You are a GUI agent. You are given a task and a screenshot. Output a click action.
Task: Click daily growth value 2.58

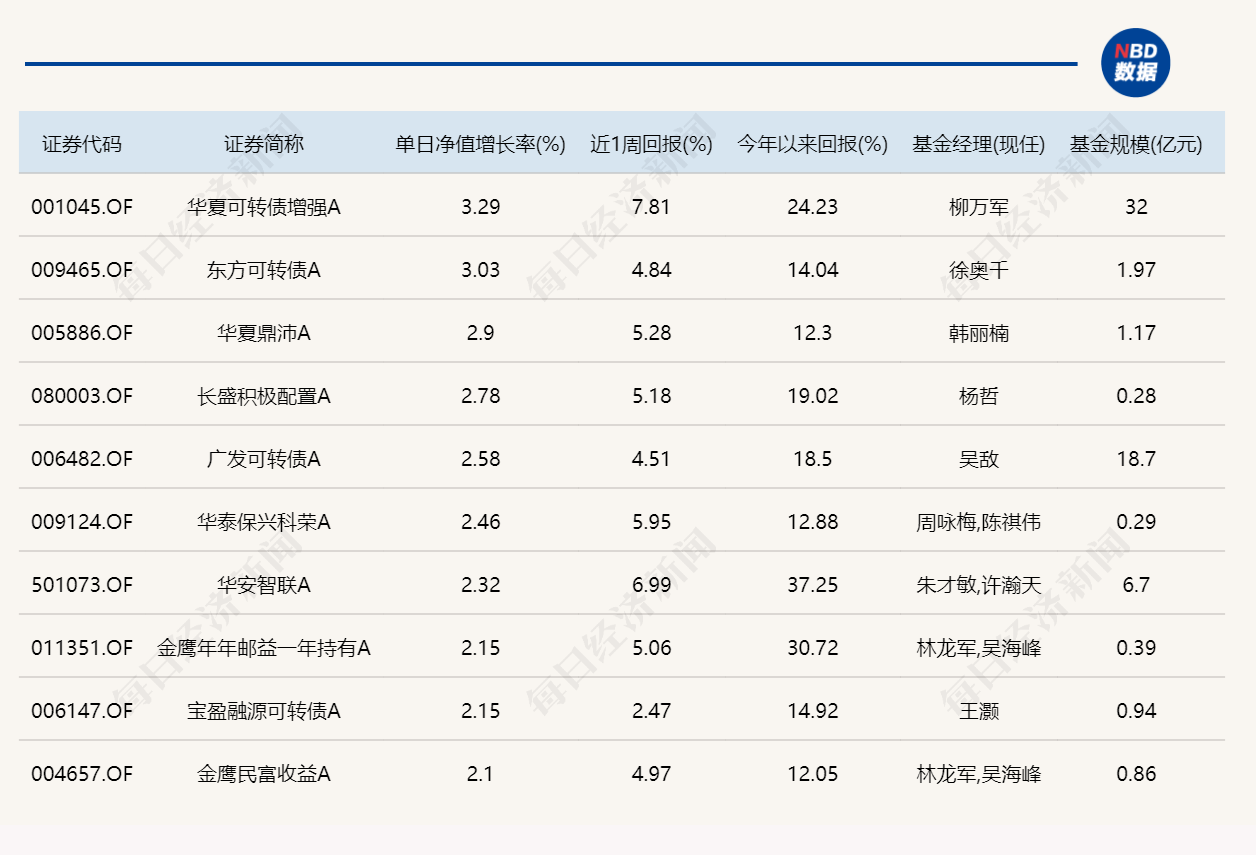point(481,459)
